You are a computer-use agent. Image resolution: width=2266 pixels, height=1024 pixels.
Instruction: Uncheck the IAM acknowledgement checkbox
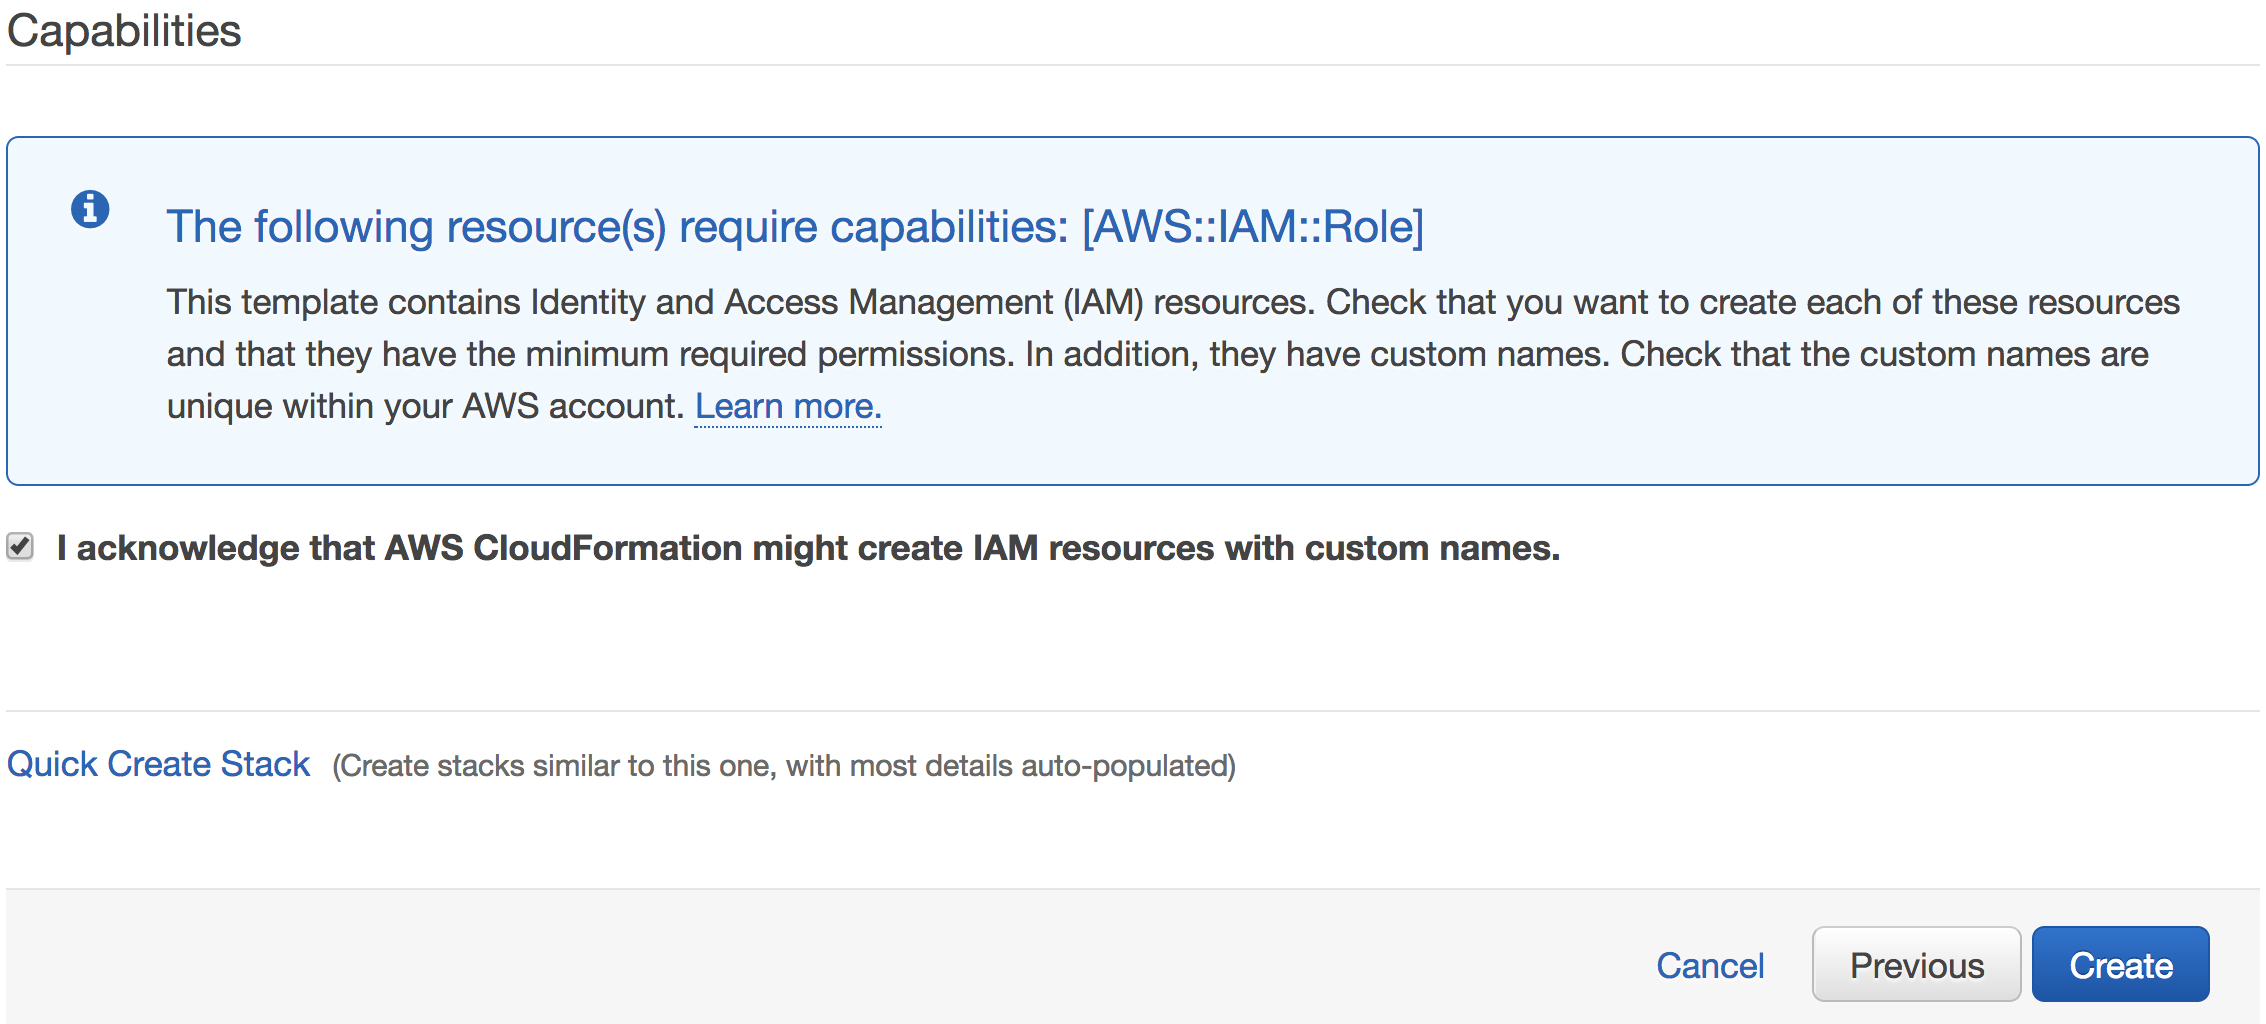pos(20,546)
